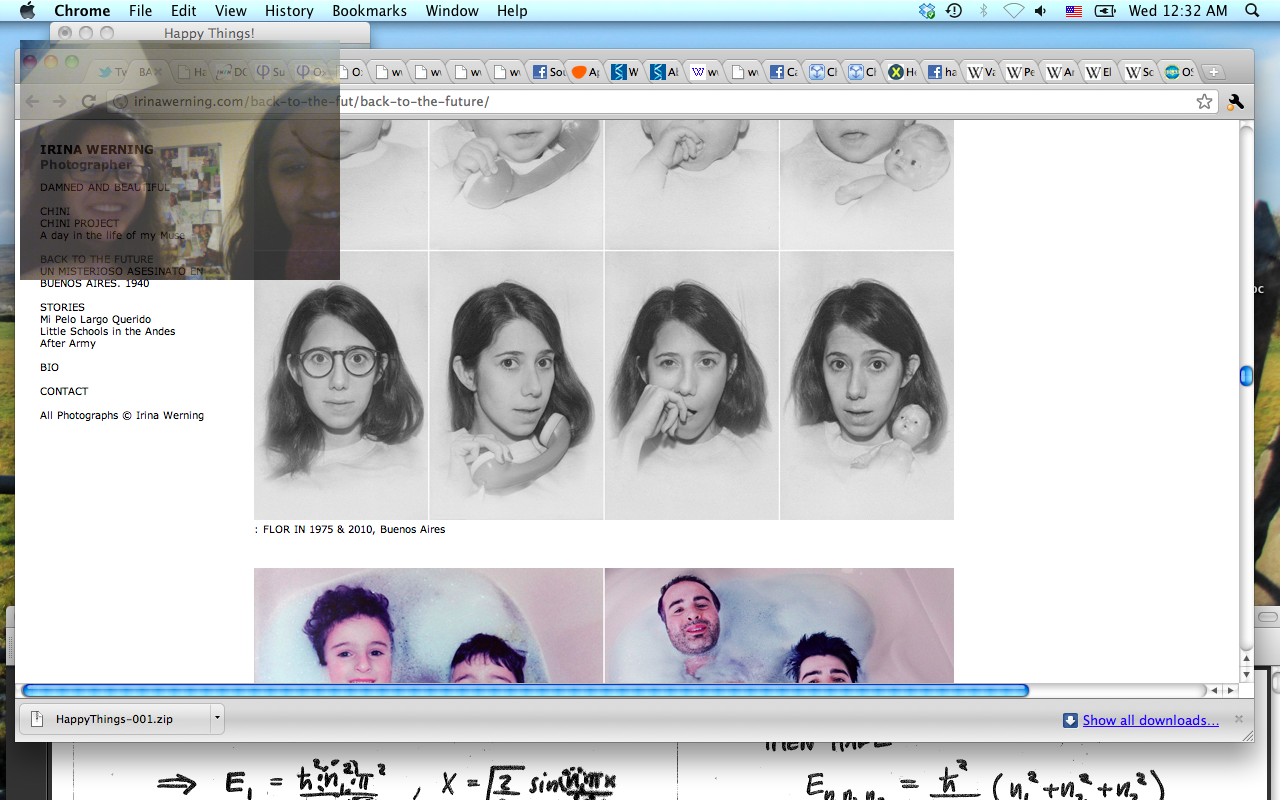This screenshot has width=1280, height=800.
Task: Go to the CONTACT page
Action: pyautogui.click(x=64, y=391)
